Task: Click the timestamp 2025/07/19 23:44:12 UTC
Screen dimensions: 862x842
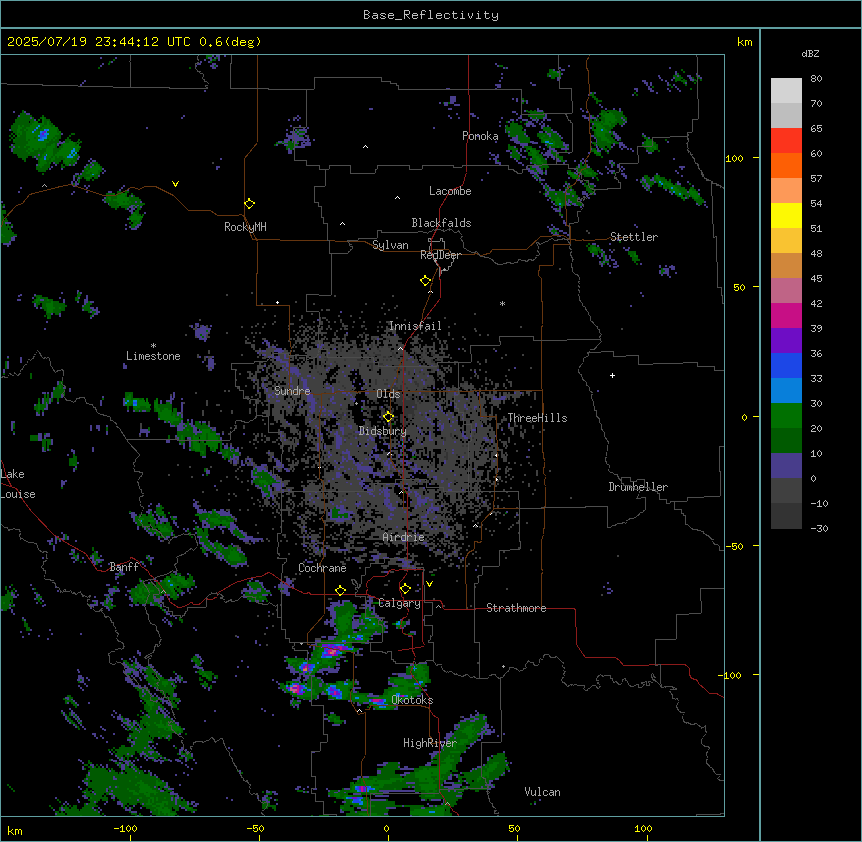Action: (99, 42)
